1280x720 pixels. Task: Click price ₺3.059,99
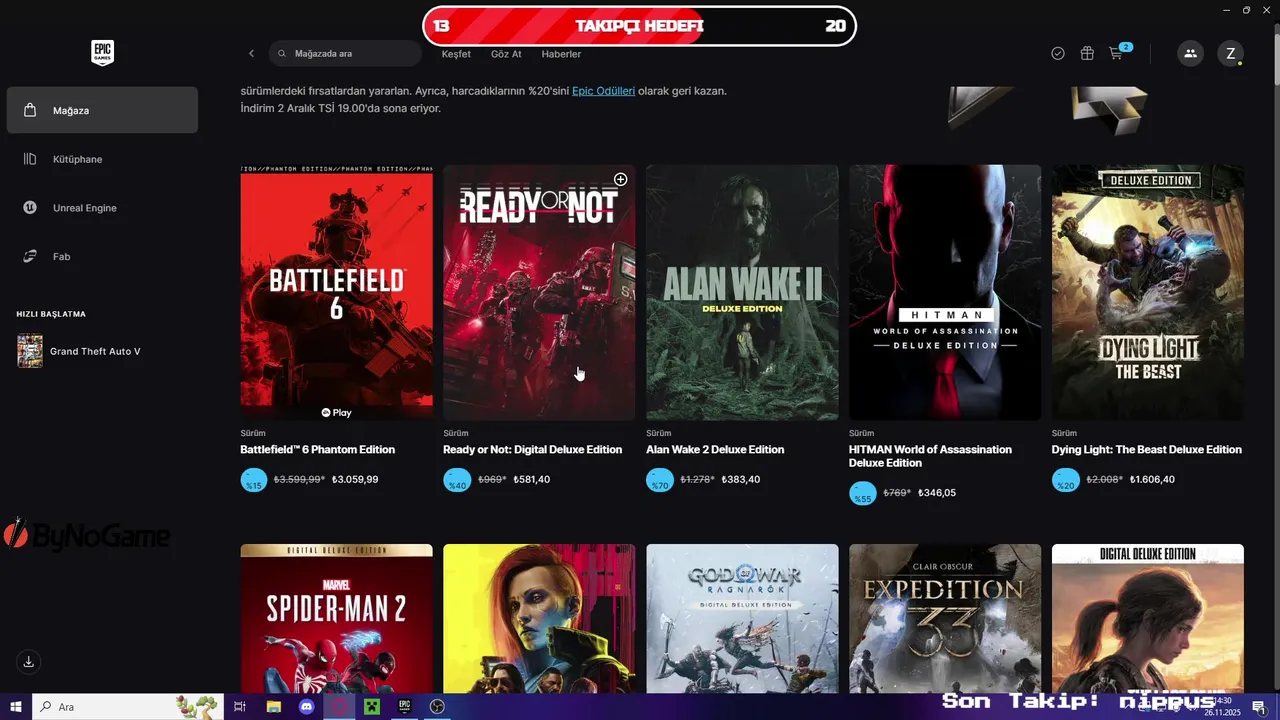(x=355, y=480)
